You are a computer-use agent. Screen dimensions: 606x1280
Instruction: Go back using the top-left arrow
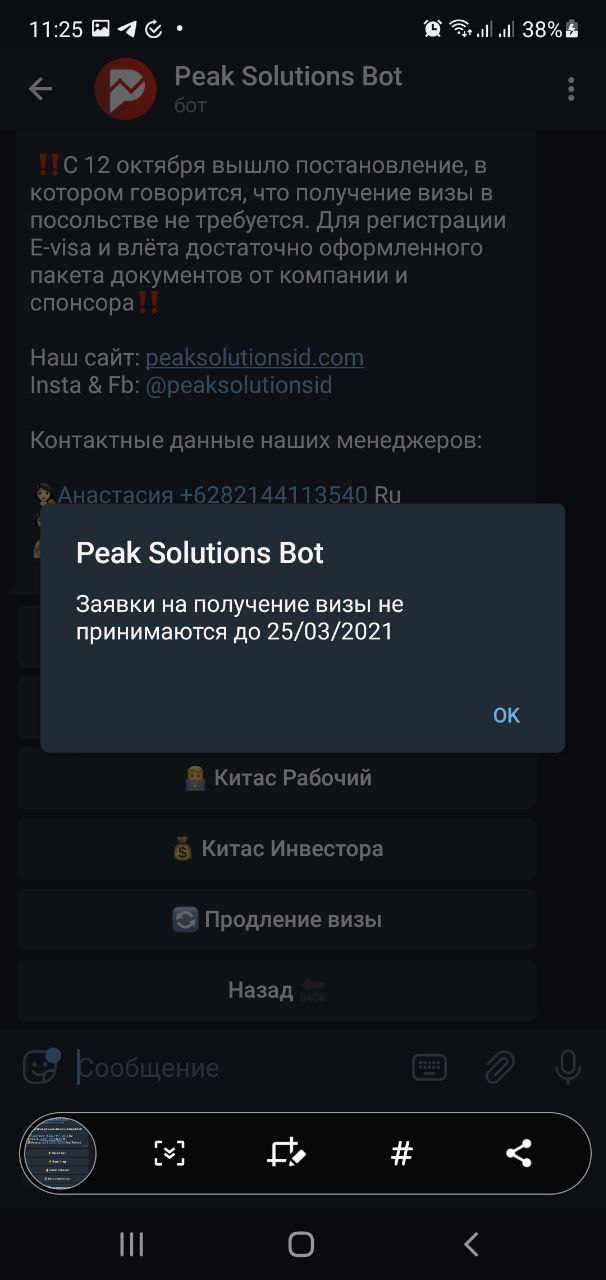coord(40,89)
